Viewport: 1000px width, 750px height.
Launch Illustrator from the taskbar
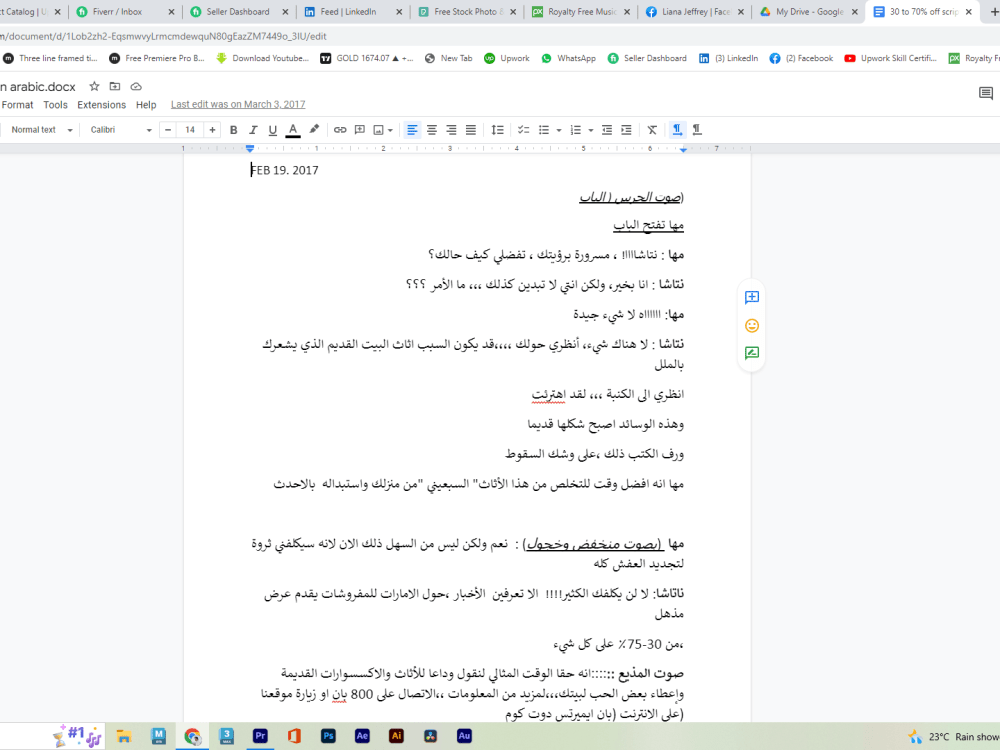396,736
